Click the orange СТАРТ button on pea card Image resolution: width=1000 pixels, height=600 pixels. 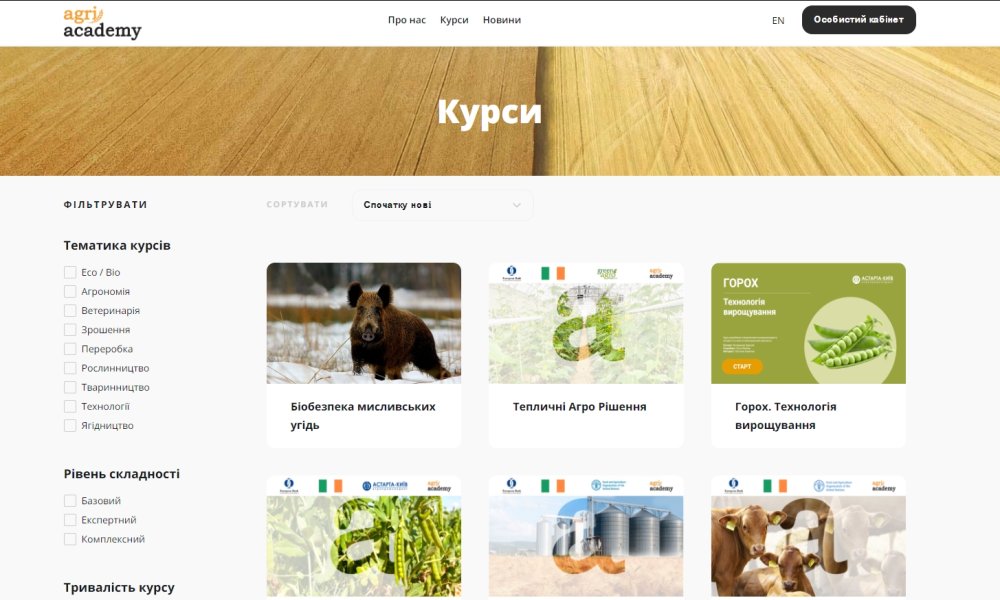click(742, 367)
